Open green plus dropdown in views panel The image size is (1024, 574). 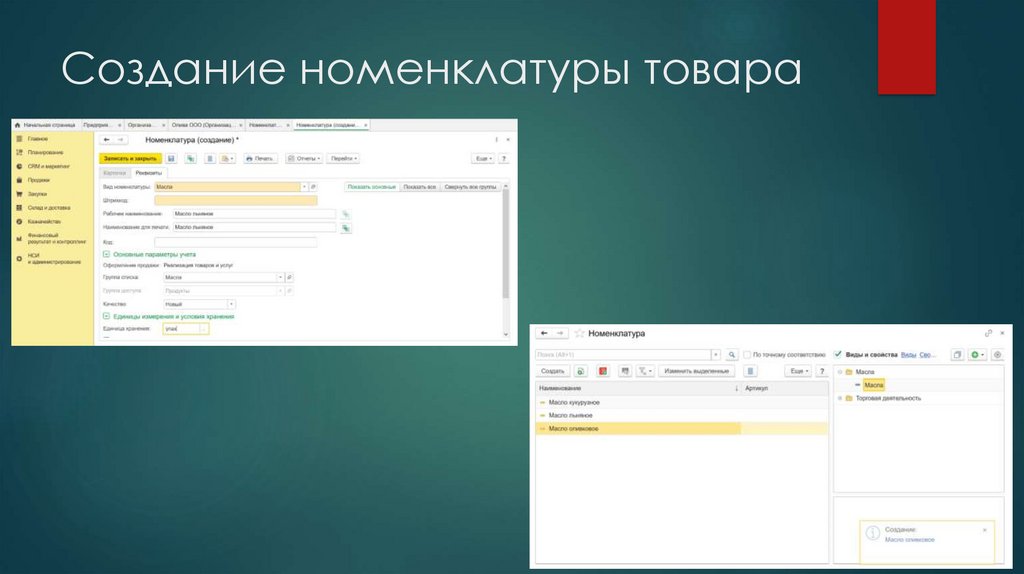pyautogui.click(x=977, y=355)
